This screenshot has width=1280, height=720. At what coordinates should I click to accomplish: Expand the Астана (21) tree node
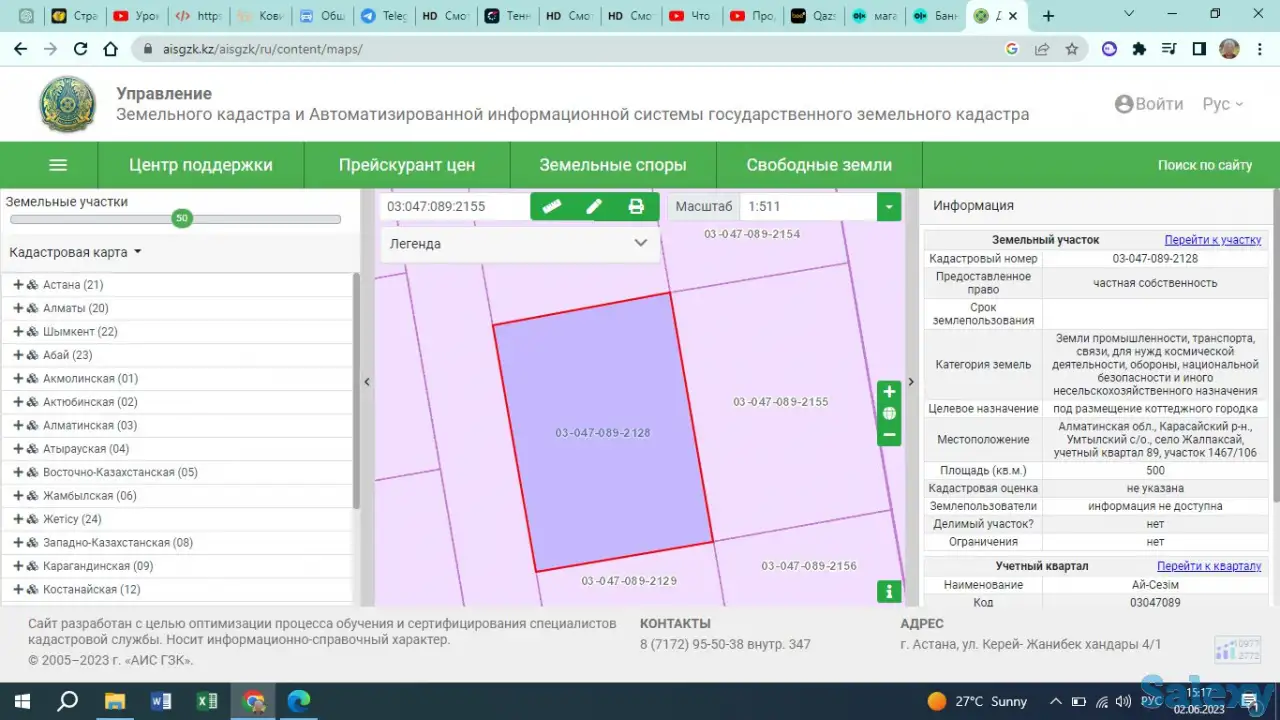click(18, 285)
